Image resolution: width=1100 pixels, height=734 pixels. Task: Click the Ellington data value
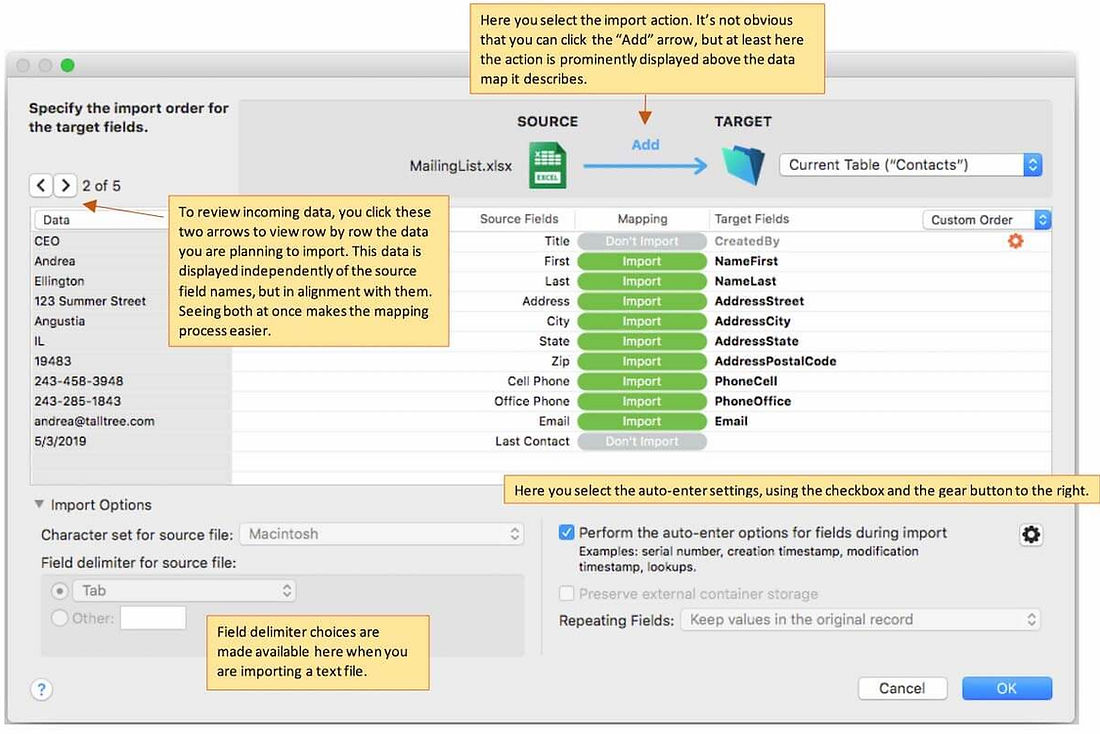point(59,281)
